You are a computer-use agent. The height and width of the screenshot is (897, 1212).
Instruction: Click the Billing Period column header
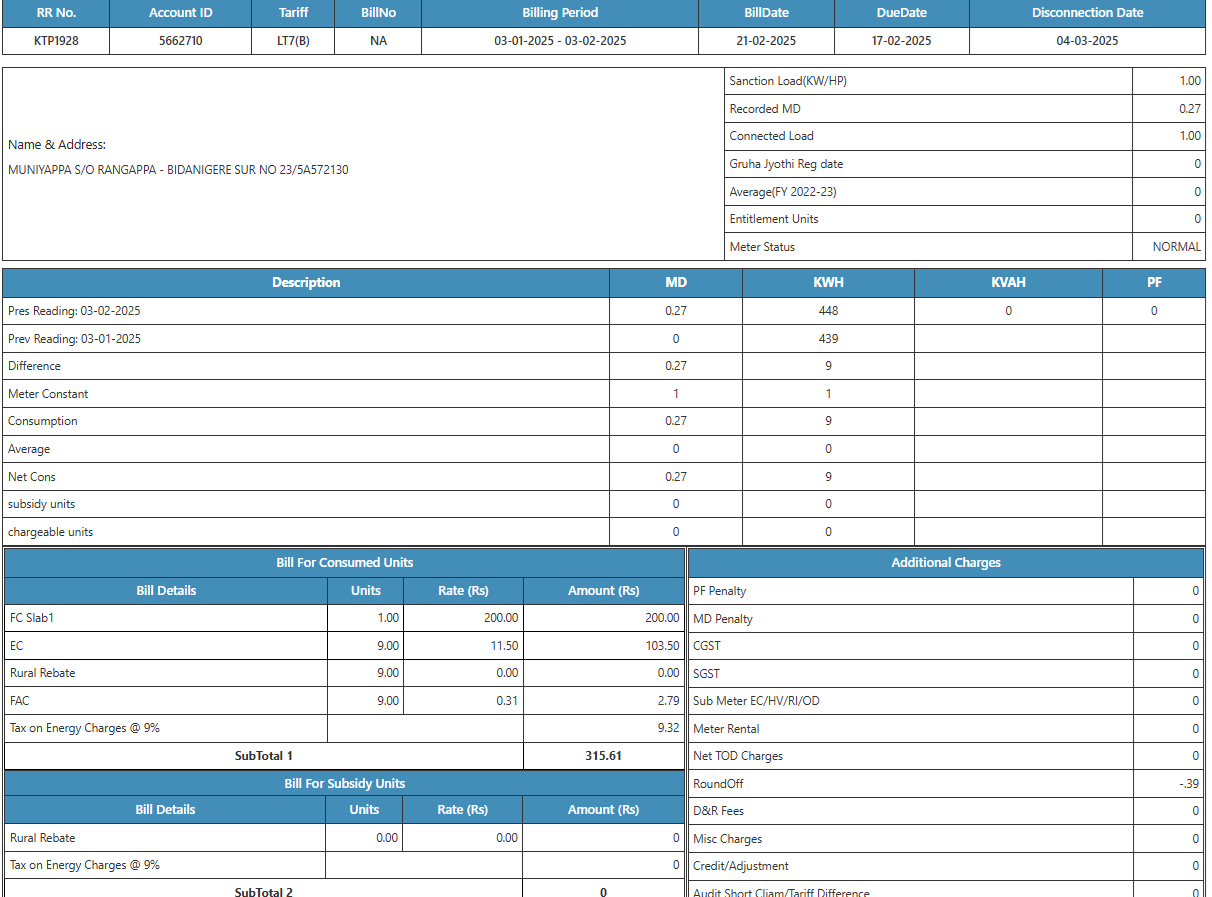click(x=560, y=13)
